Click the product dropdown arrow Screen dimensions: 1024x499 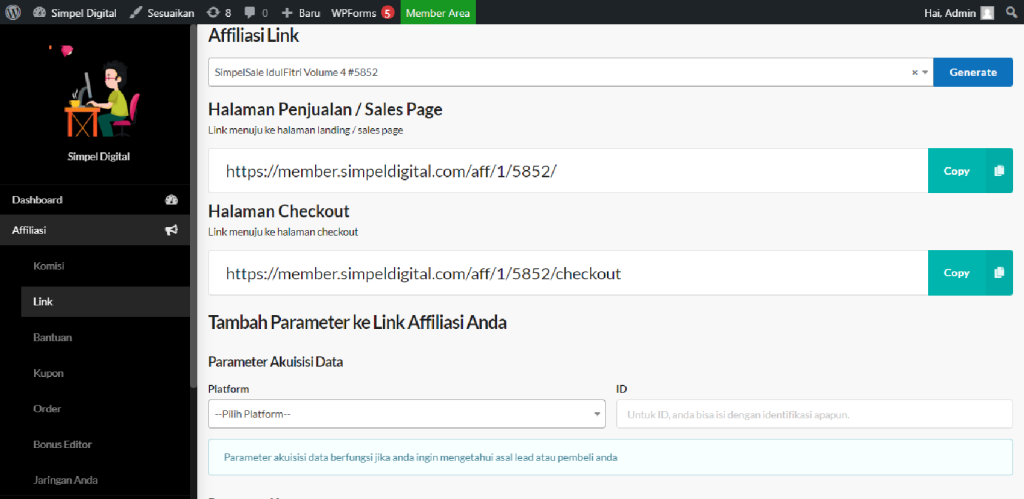tap(925, 72)
